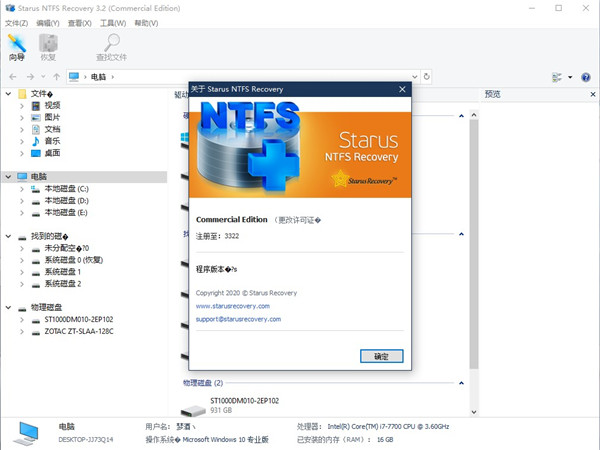Navigate up one level arrow
The height and width of the screenshot is (450, 600).
tap(57, 77)
